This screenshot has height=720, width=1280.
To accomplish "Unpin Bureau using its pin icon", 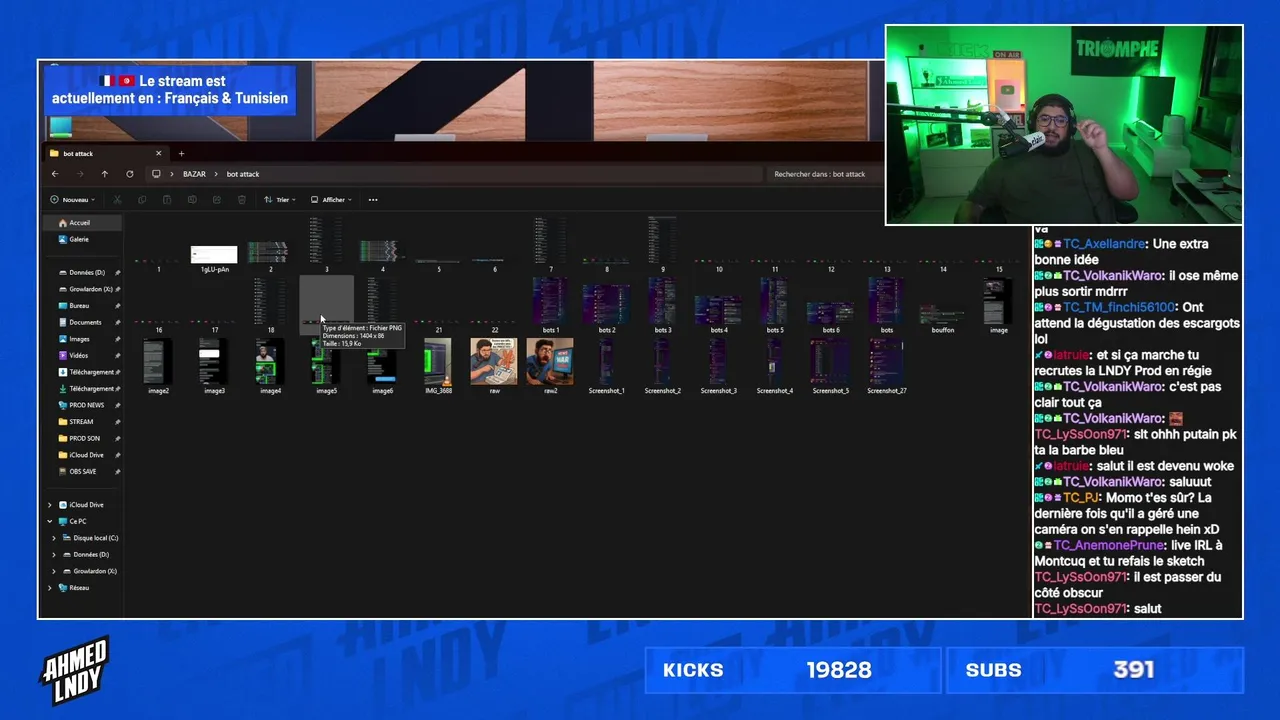I will (x=117, y=306).
